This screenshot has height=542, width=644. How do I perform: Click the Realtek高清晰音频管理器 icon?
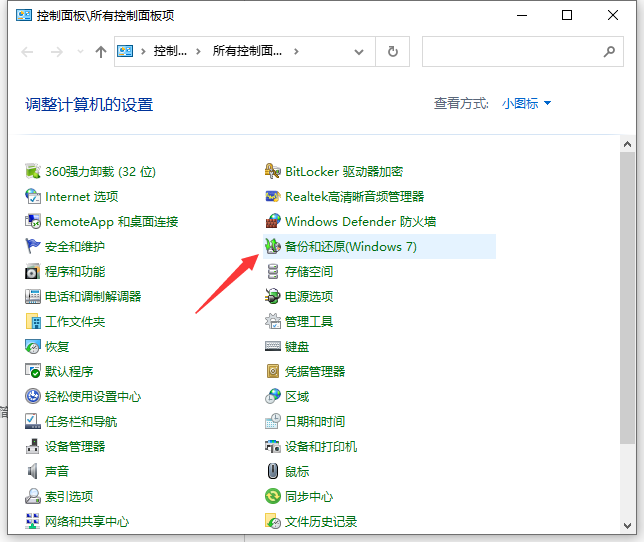tap(273, 197)
